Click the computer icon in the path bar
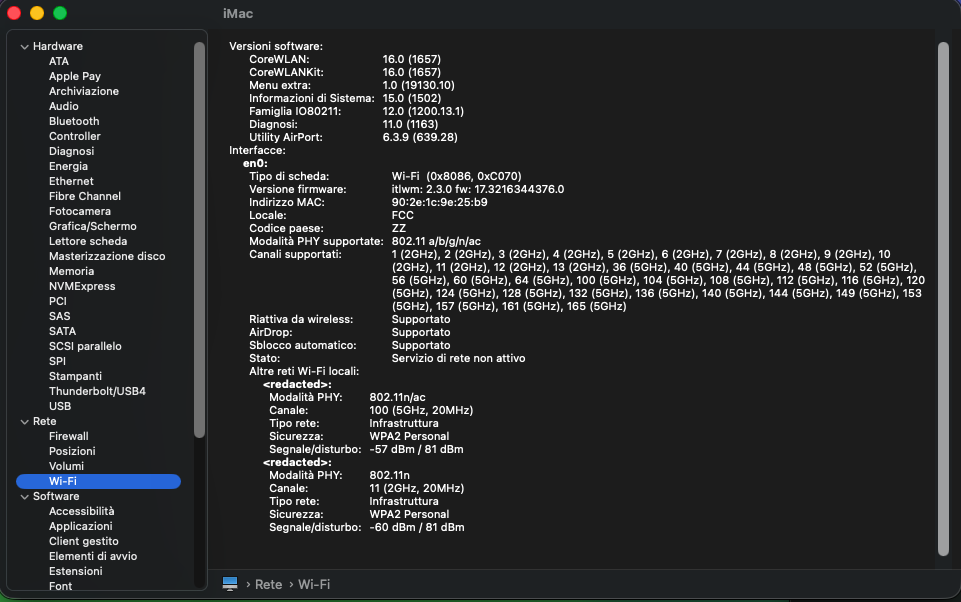This screenshot has height=602, width=961. pyautogui.click(x=230, y=584)
